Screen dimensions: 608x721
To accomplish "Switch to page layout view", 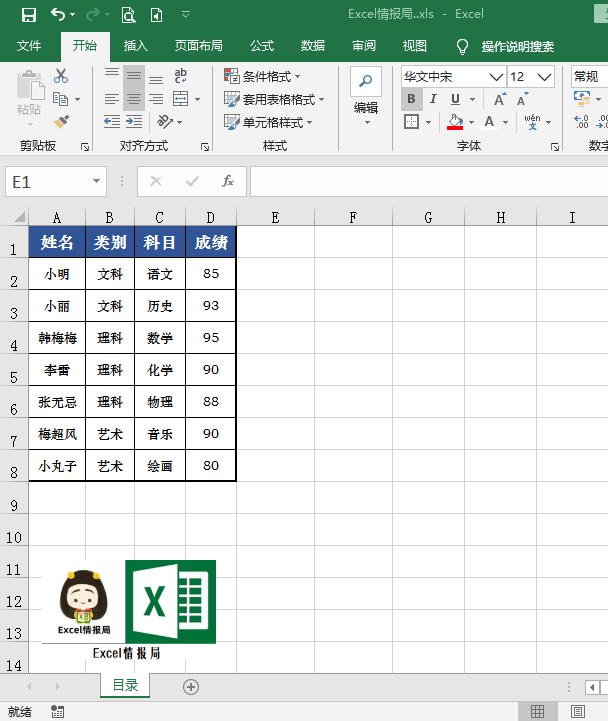I will click(578, 711).
